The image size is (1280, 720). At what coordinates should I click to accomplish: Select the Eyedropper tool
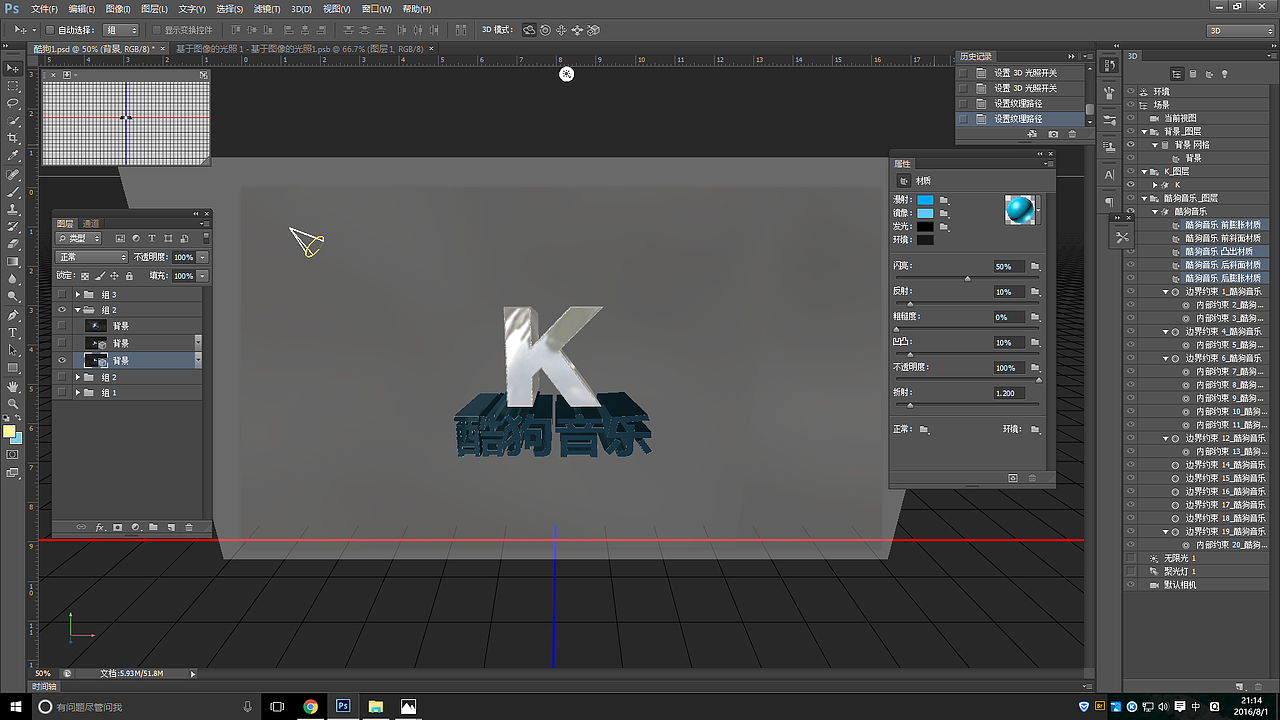click(x=13, y=156)
